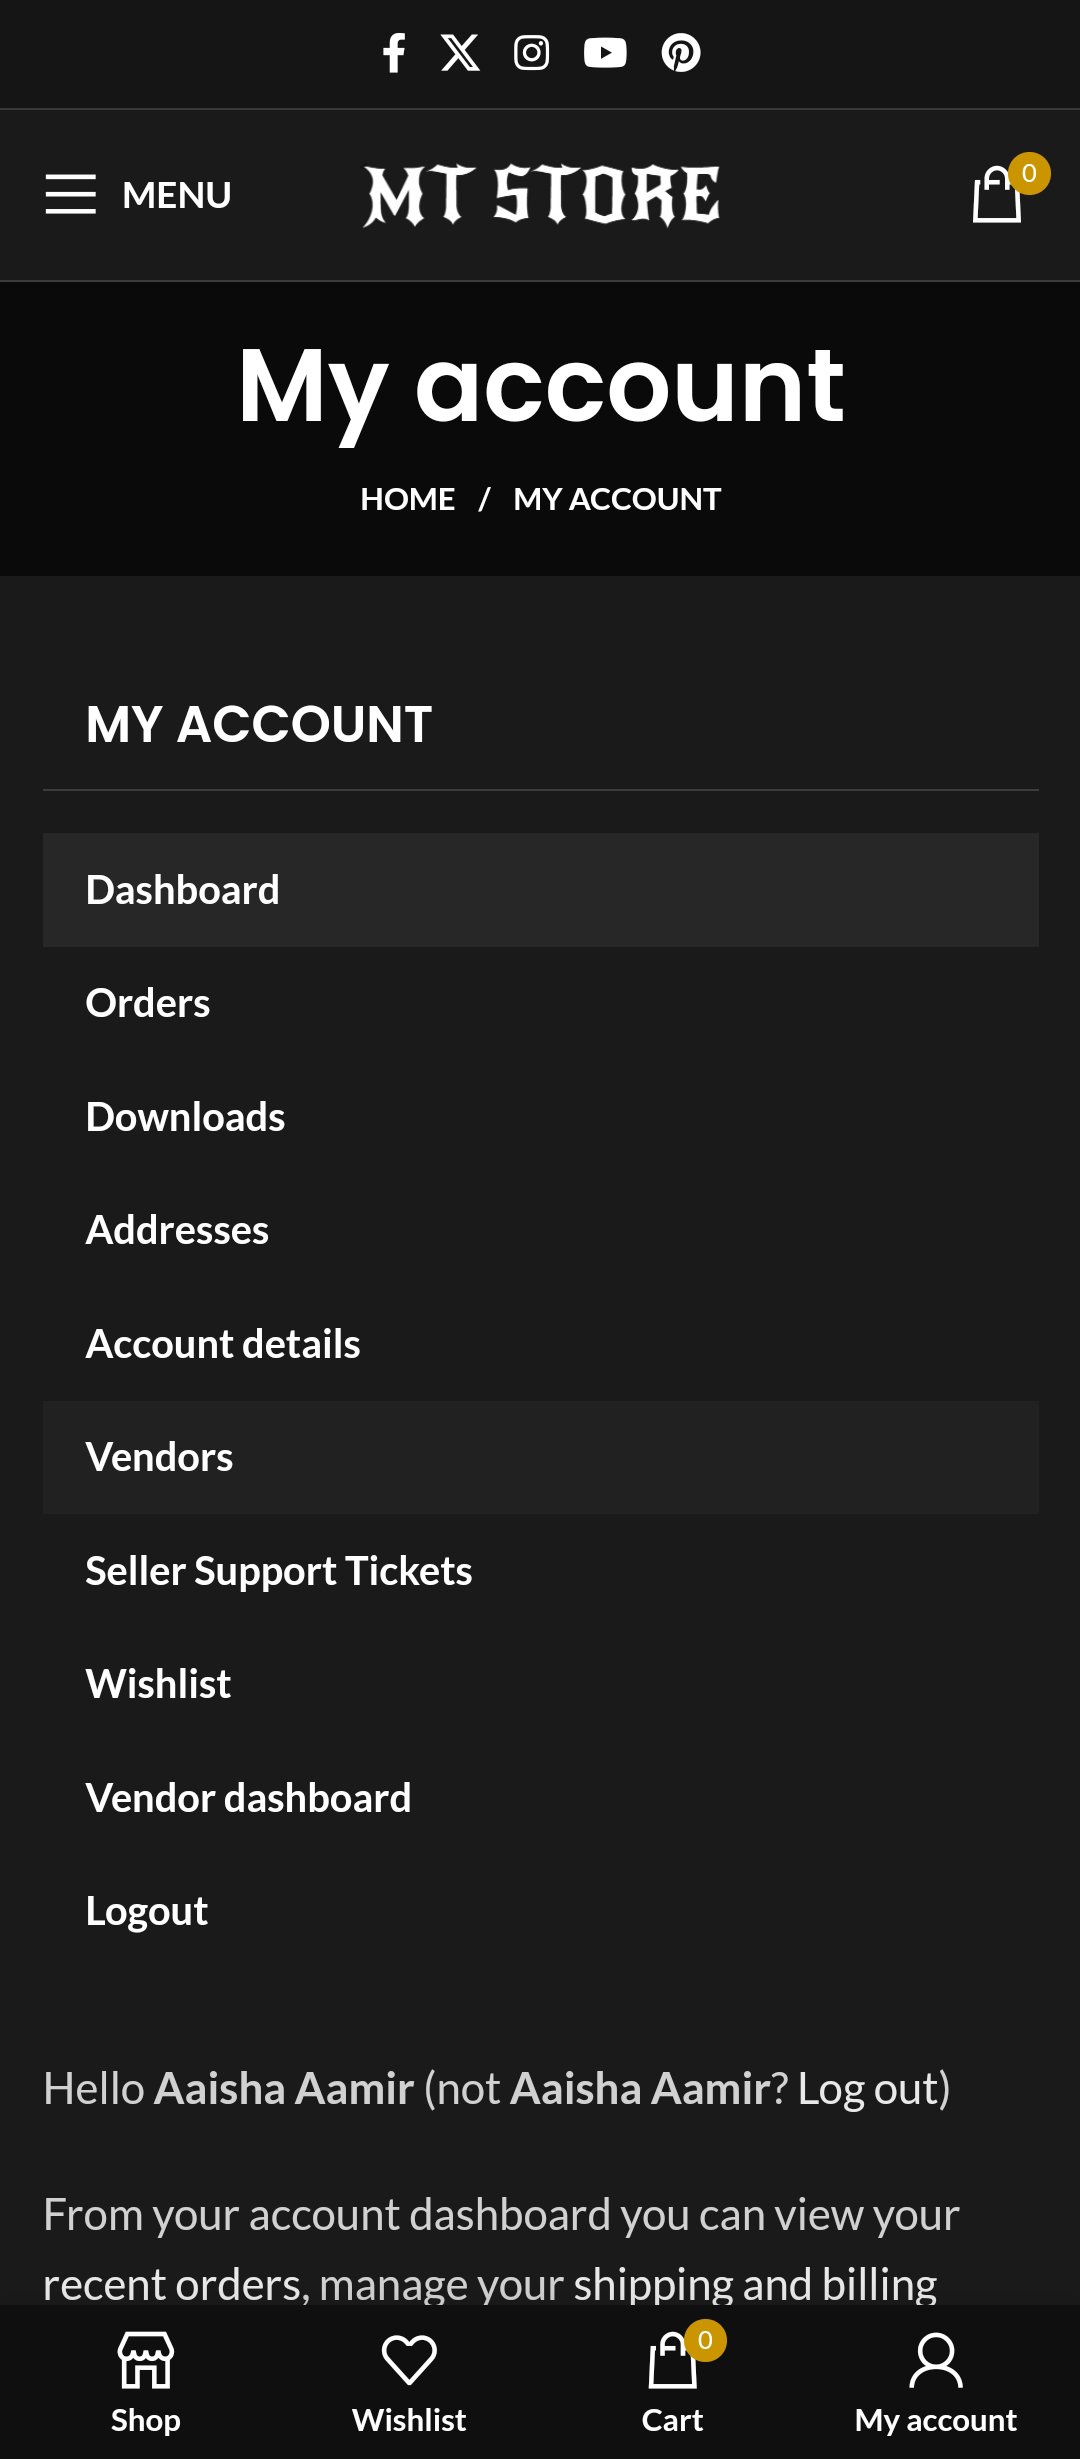
Task: Open the hamburger MENU
Action: (x=138, y=194)
